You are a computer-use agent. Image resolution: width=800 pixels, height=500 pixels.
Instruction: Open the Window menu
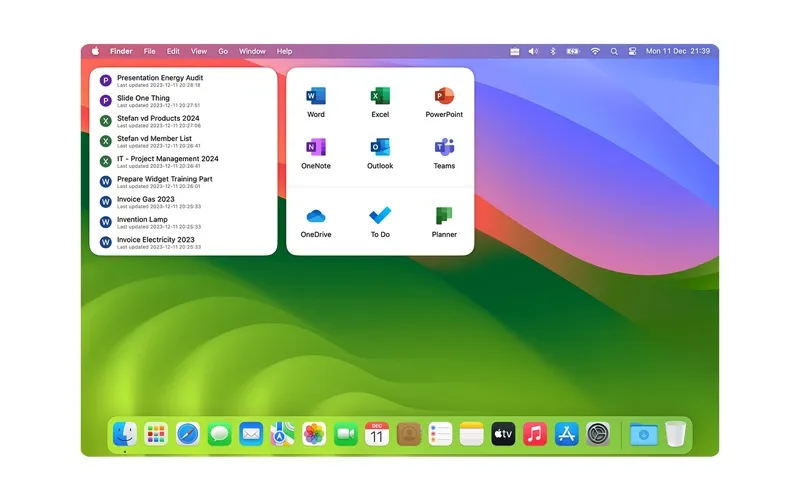coord(252,51)
